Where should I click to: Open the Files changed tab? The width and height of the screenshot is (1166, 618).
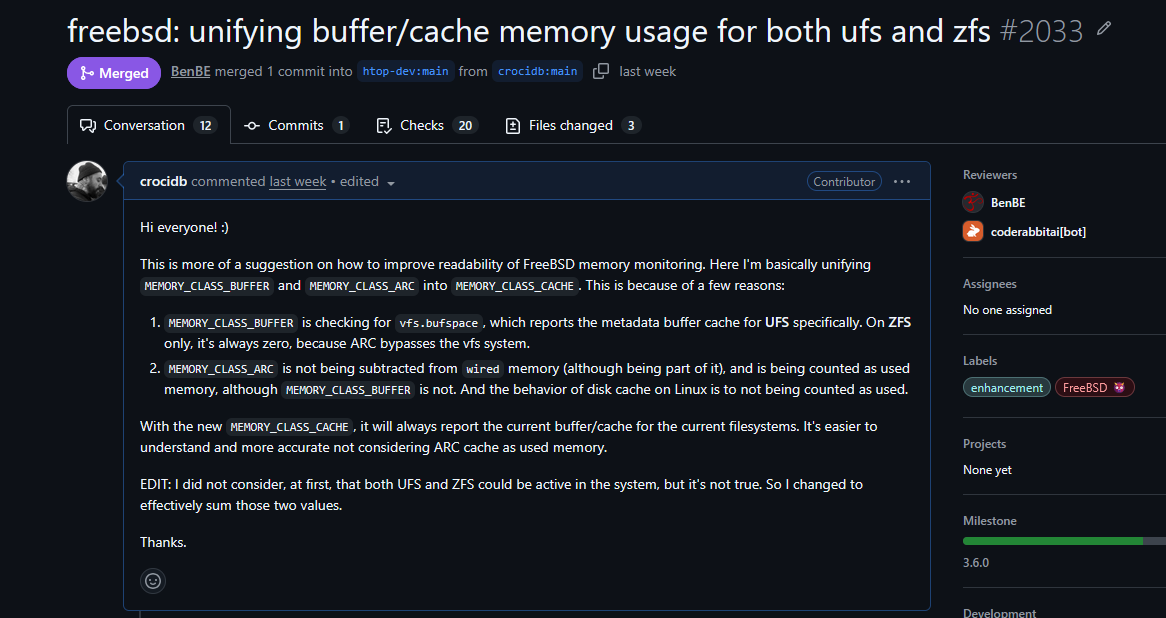click(x=572, y=126)
